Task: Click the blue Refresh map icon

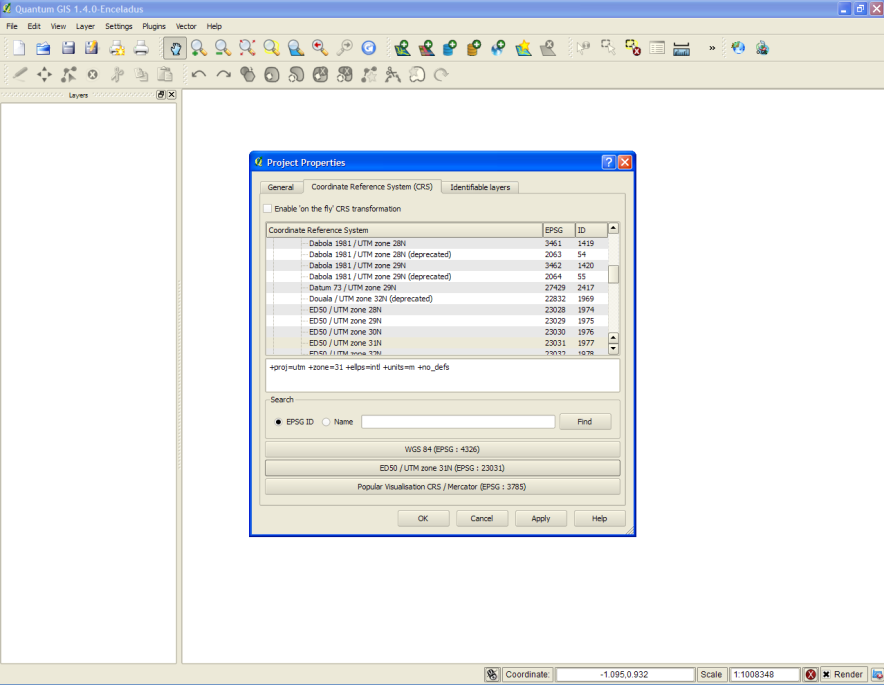Action: pos(368,48)
